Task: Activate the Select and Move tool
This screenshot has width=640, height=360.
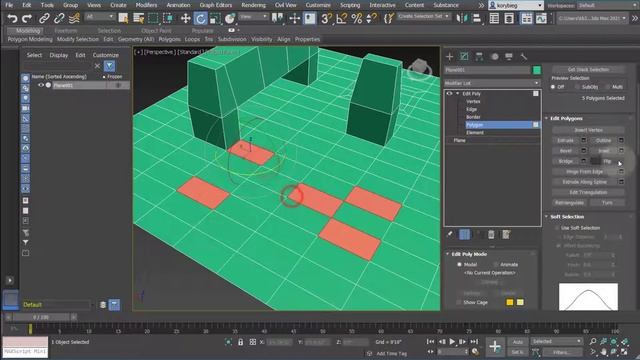Action: coord(185,18)
